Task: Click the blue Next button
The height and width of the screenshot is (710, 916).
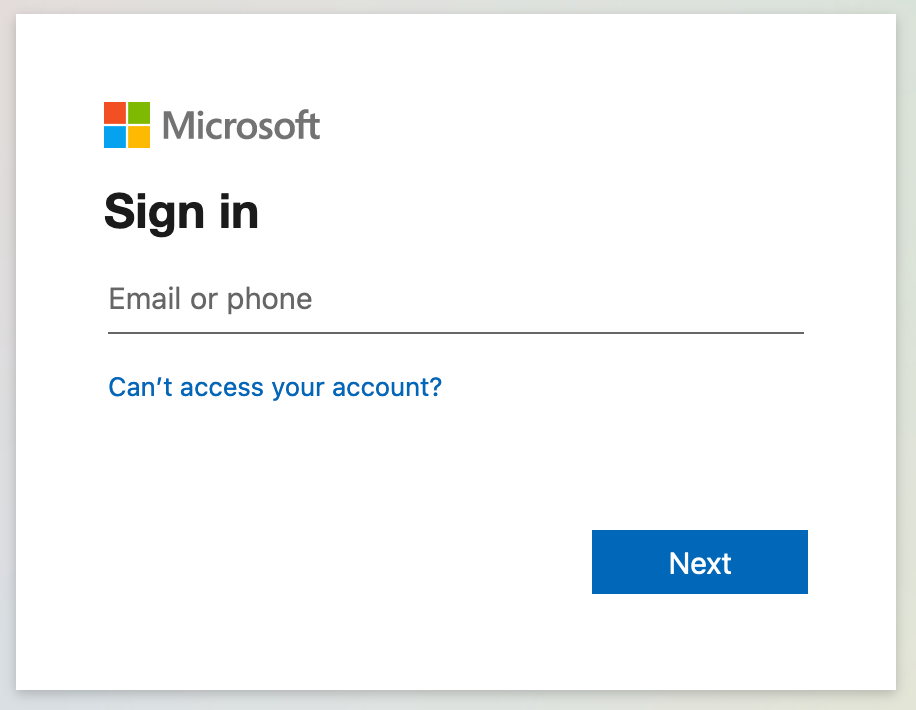Action: (700, 562)
